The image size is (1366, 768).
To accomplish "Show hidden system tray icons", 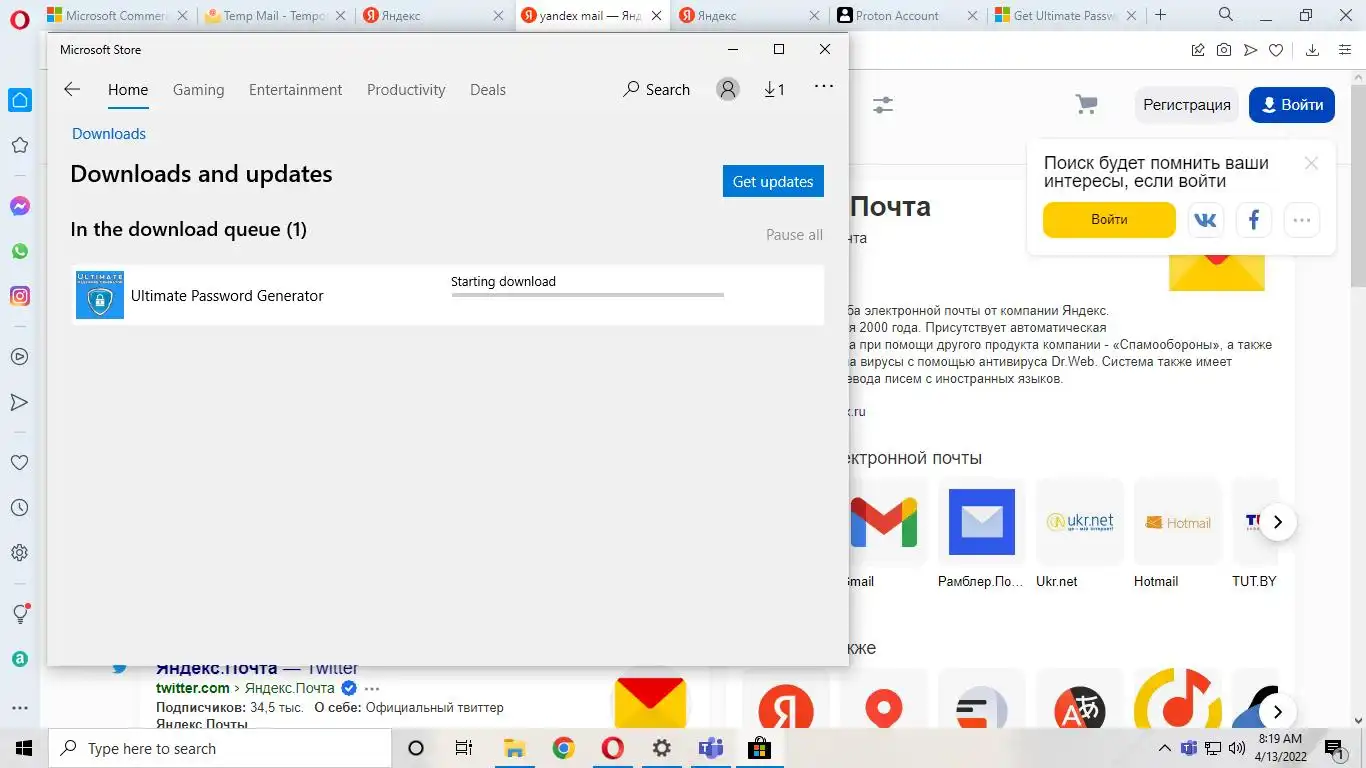I will 1164,748.
